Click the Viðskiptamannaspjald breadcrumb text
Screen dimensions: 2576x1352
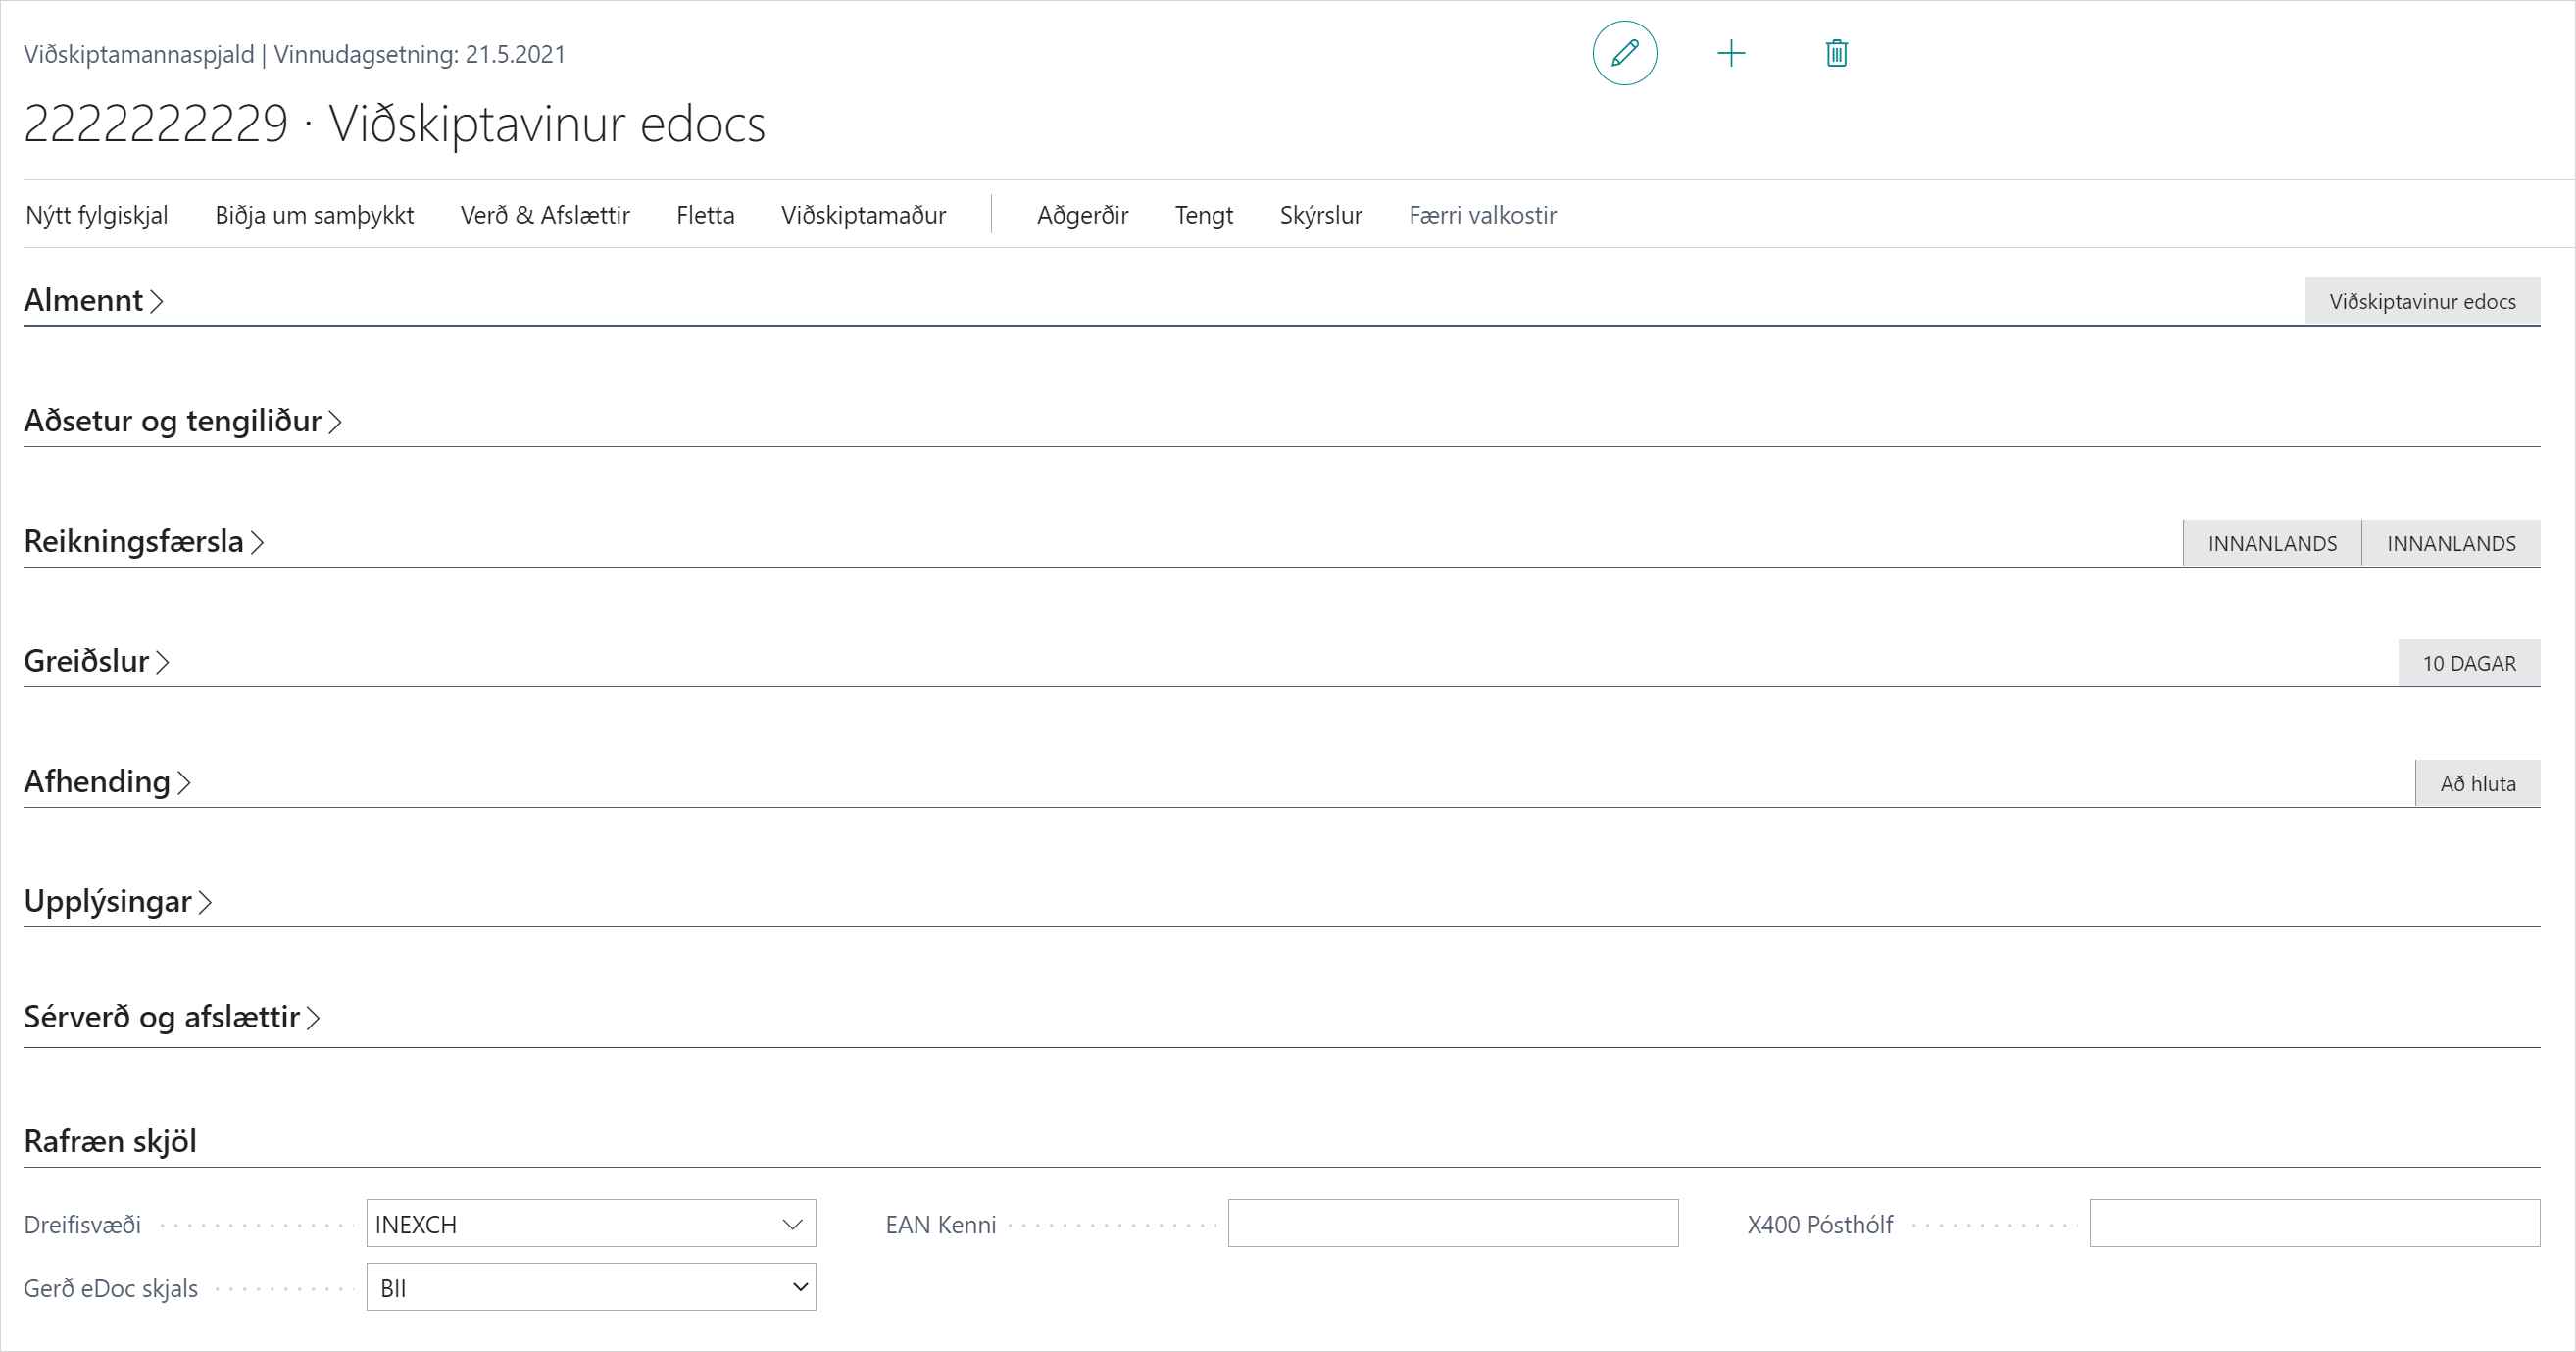click(139, 54)
